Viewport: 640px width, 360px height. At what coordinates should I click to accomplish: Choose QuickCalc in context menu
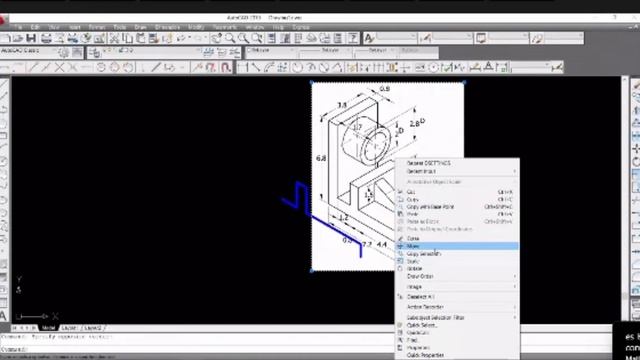[457, 333]
